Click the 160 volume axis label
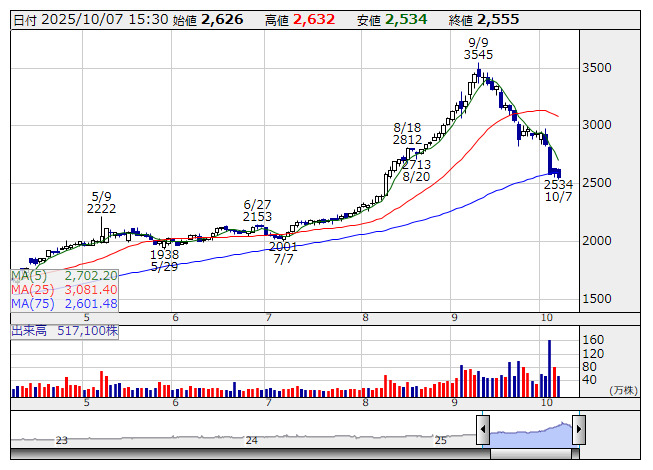Image resolution: width=653 pixels, height=470 pixels. tap(593, 340)
